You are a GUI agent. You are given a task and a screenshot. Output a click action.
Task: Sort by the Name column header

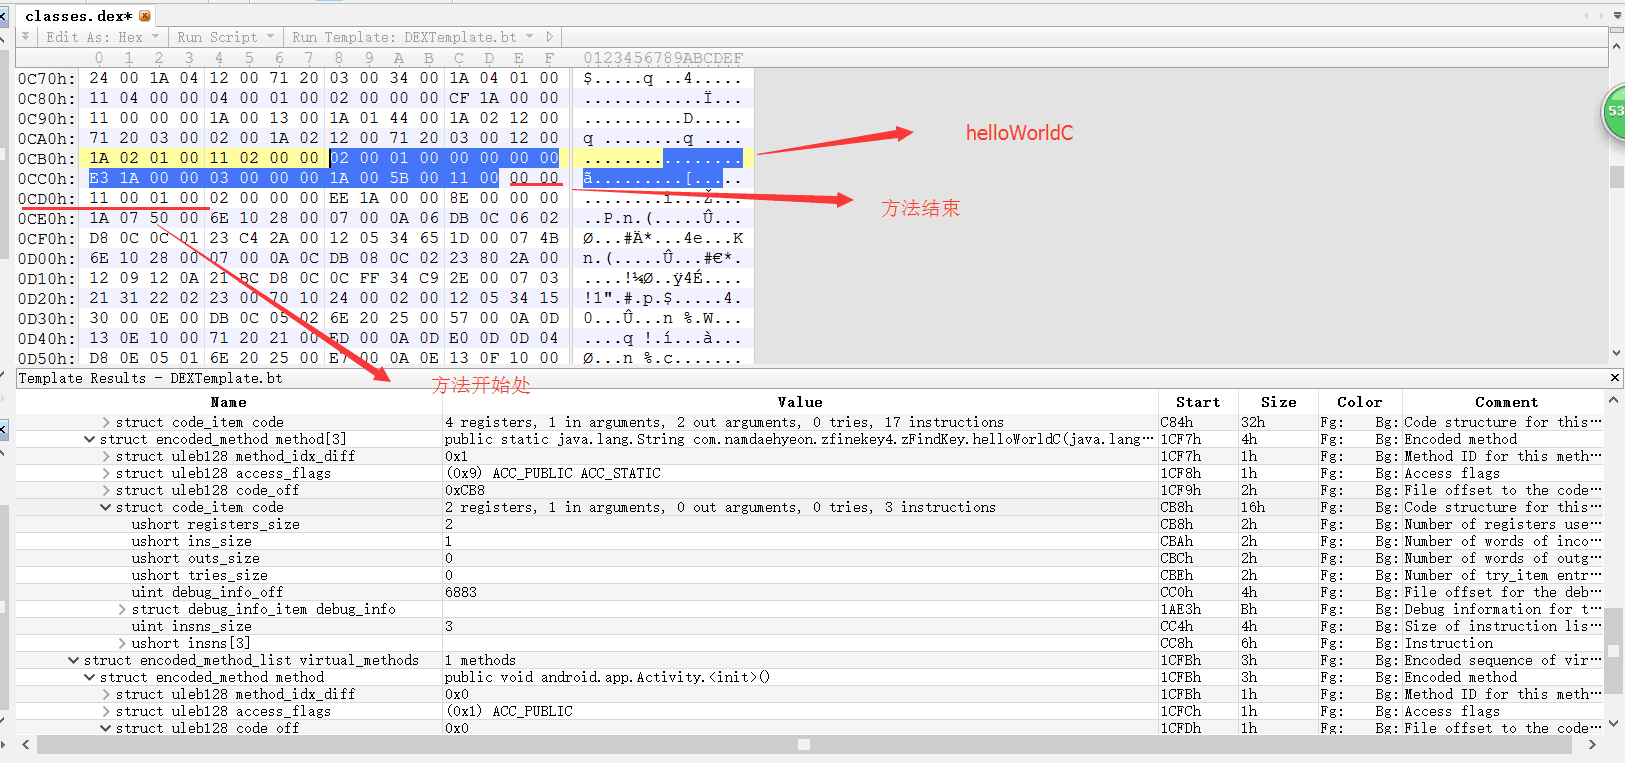(229, 402)
